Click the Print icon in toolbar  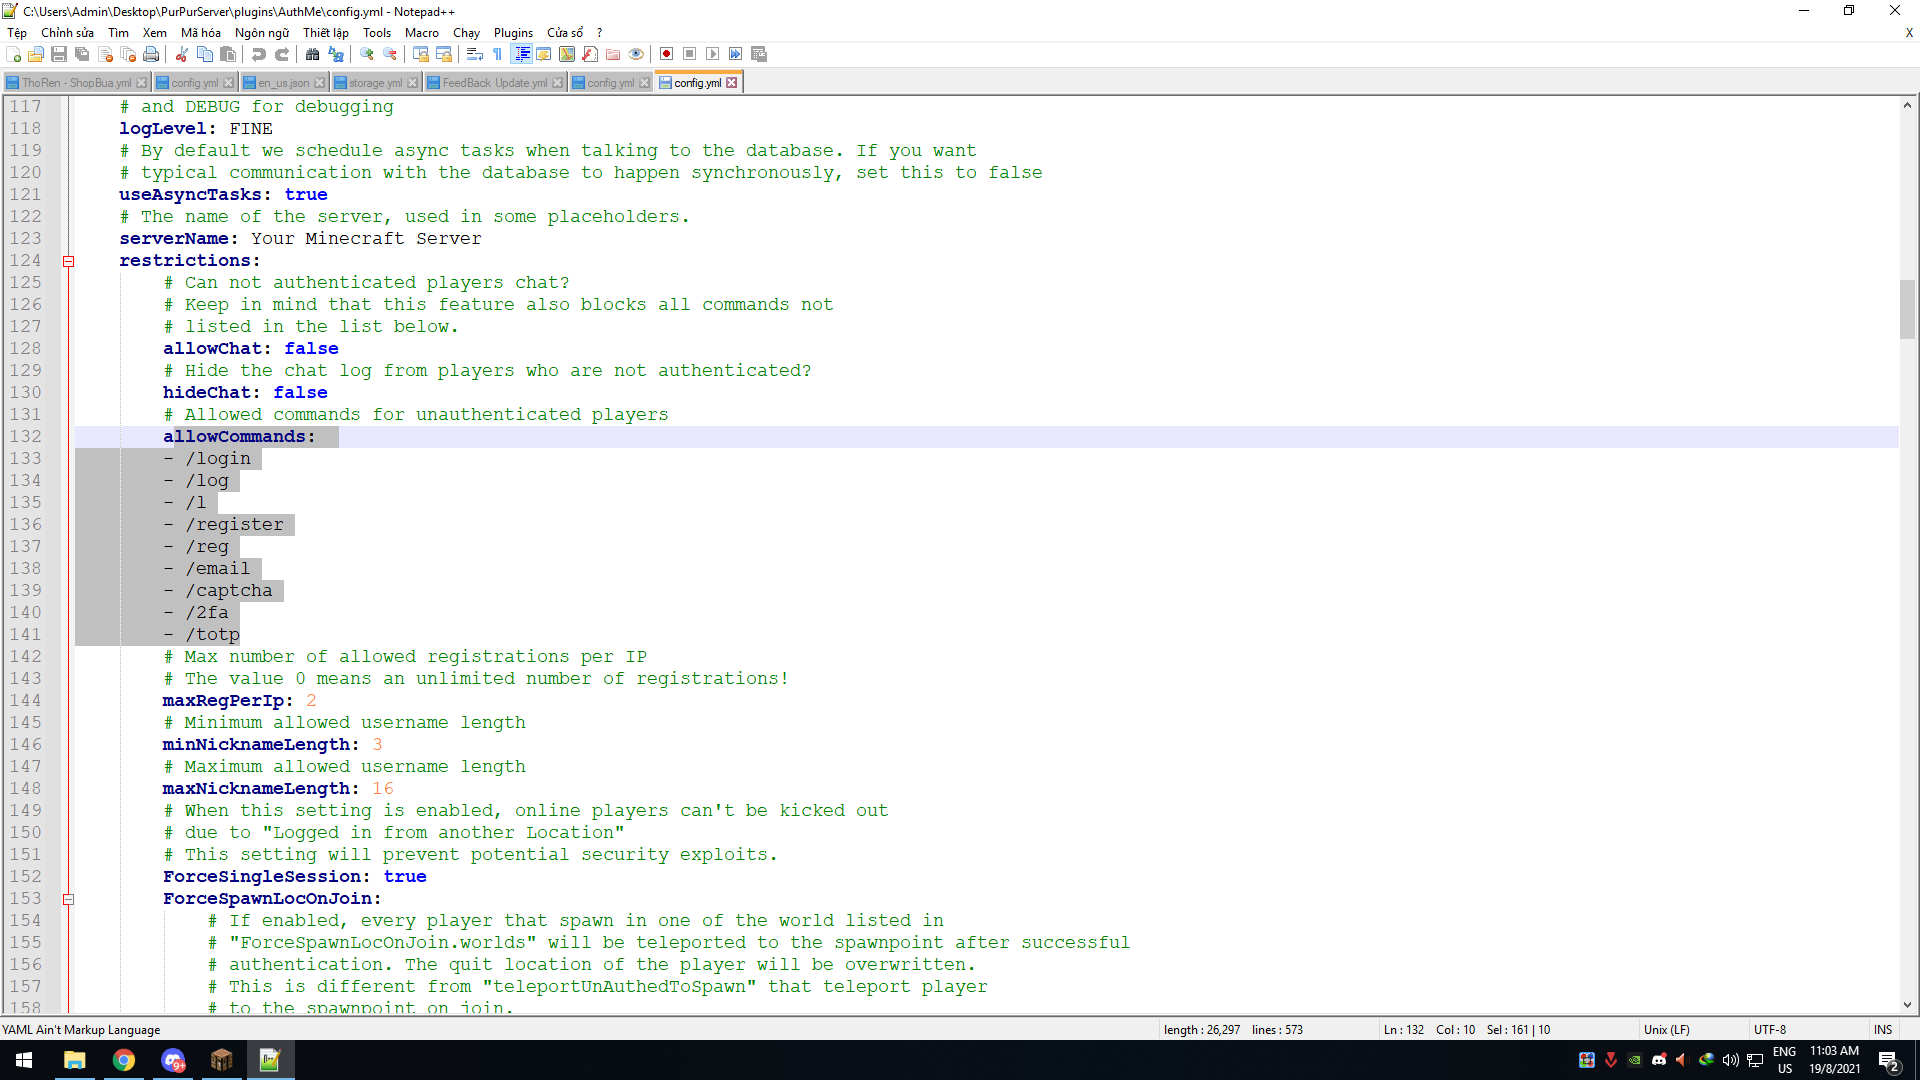(151, 54)
